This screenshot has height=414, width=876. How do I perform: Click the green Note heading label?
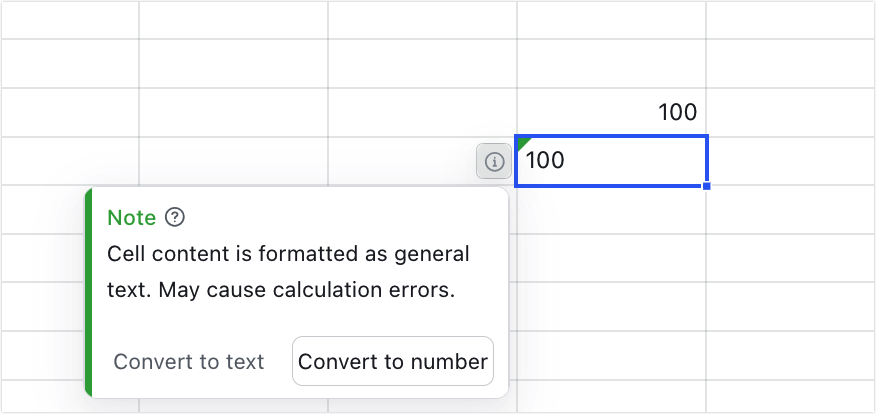click(131, 218)
